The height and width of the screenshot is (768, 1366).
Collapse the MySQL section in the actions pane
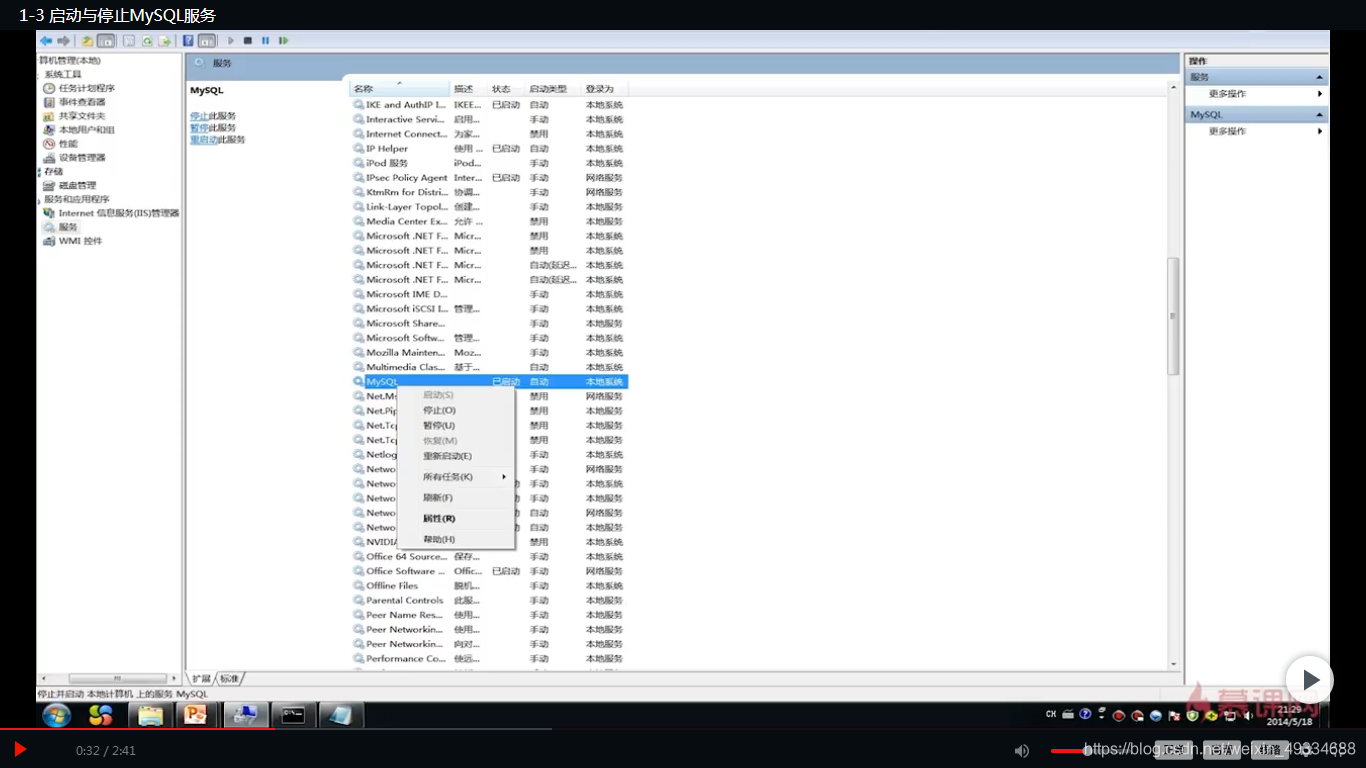(1320, 115)
